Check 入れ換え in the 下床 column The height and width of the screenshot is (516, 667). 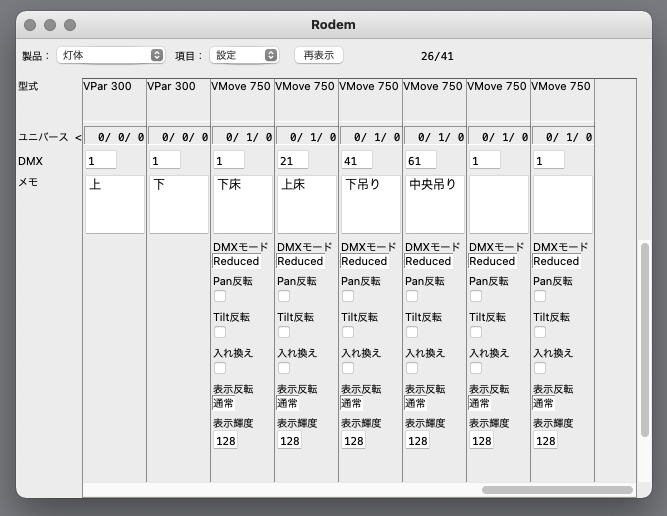[220, 368]
